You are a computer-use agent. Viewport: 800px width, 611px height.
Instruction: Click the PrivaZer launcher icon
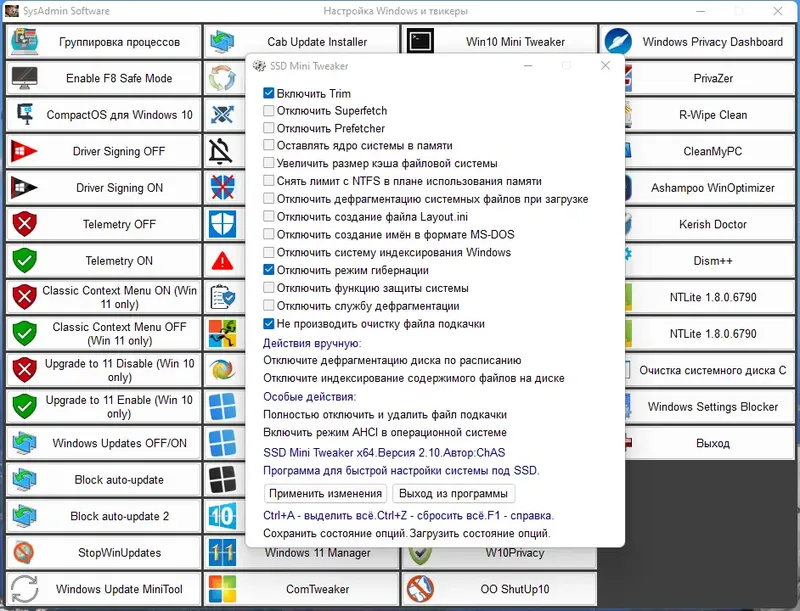[630, 78]
